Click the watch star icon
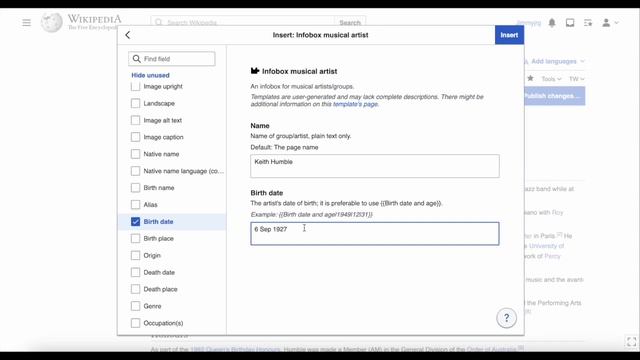 point(530,78)
